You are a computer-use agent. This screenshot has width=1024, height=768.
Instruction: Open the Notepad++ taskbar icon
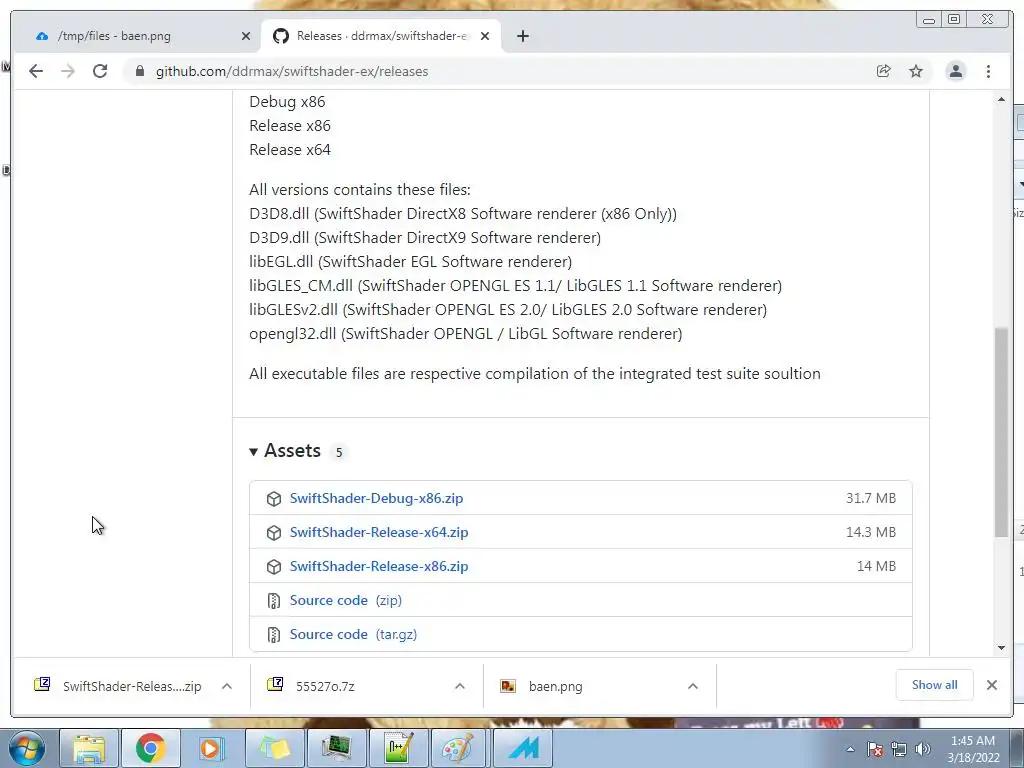398,748
